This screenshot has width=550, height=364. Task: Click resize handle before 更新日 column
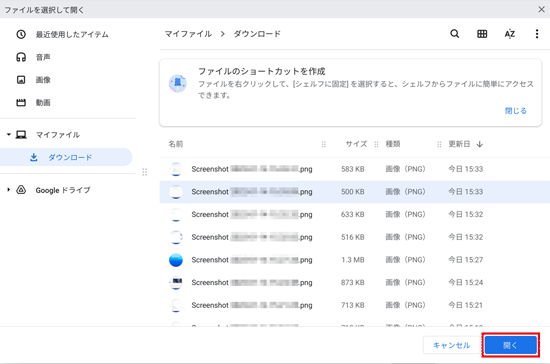click(439, 144)
